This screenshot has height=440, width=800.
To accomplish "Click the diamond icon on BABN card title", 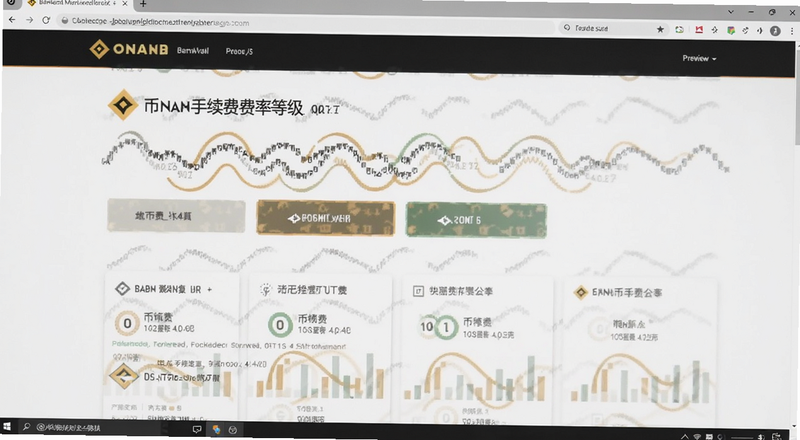I will (x=122, y=288).
